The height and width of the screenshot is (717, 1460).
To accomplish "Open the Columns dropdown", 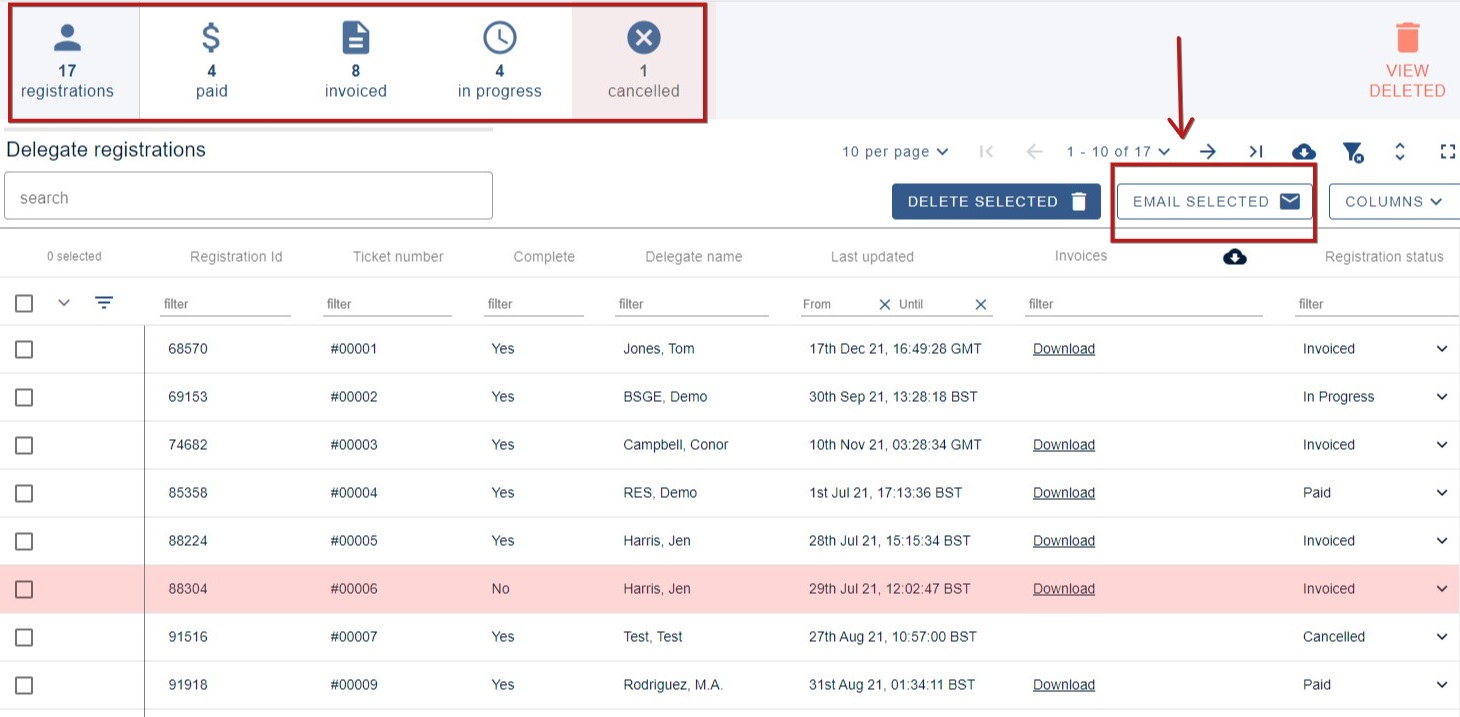I will tap(1394, 201).
